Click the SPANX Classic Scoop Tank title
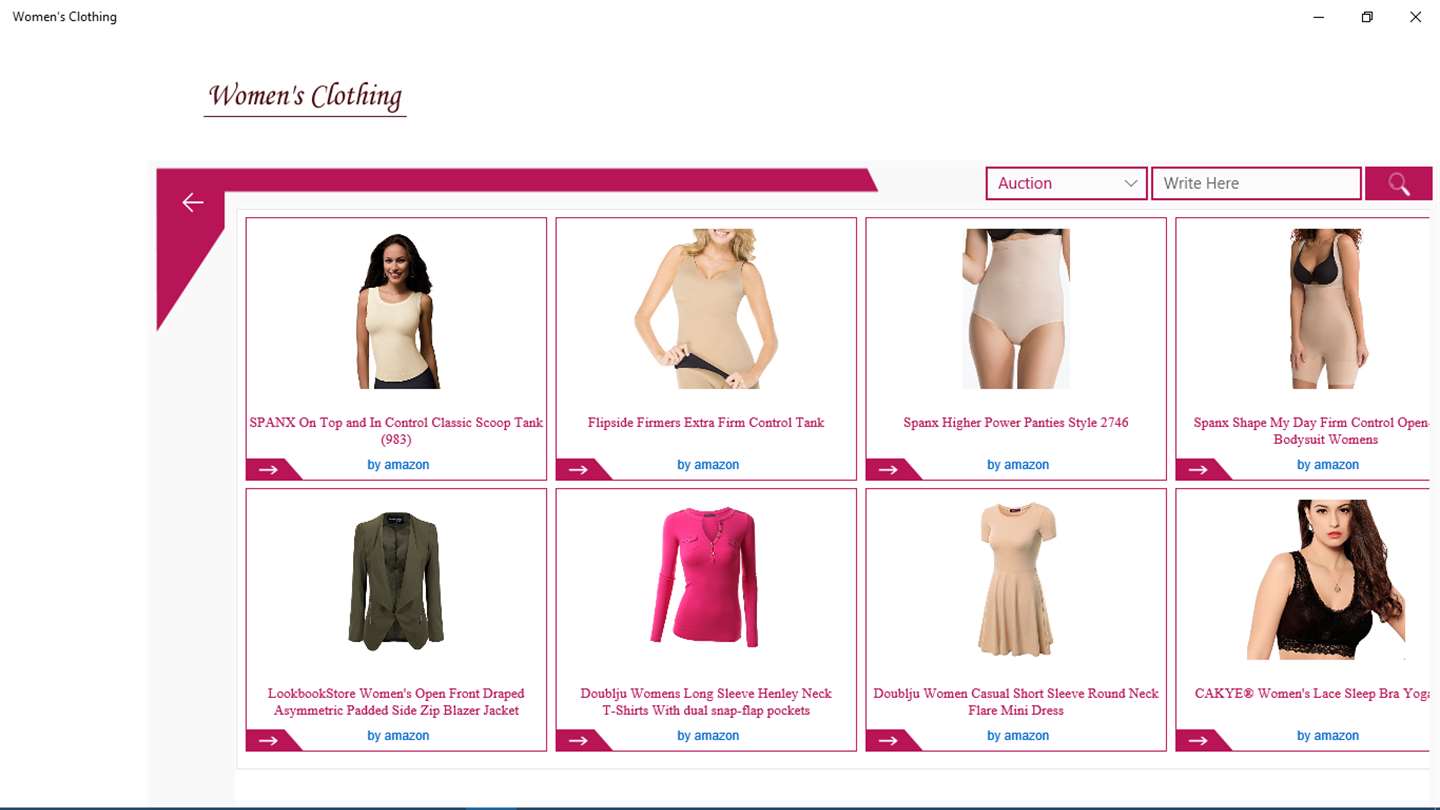This screenshot has height=810, width=1440. coord(396,431)
